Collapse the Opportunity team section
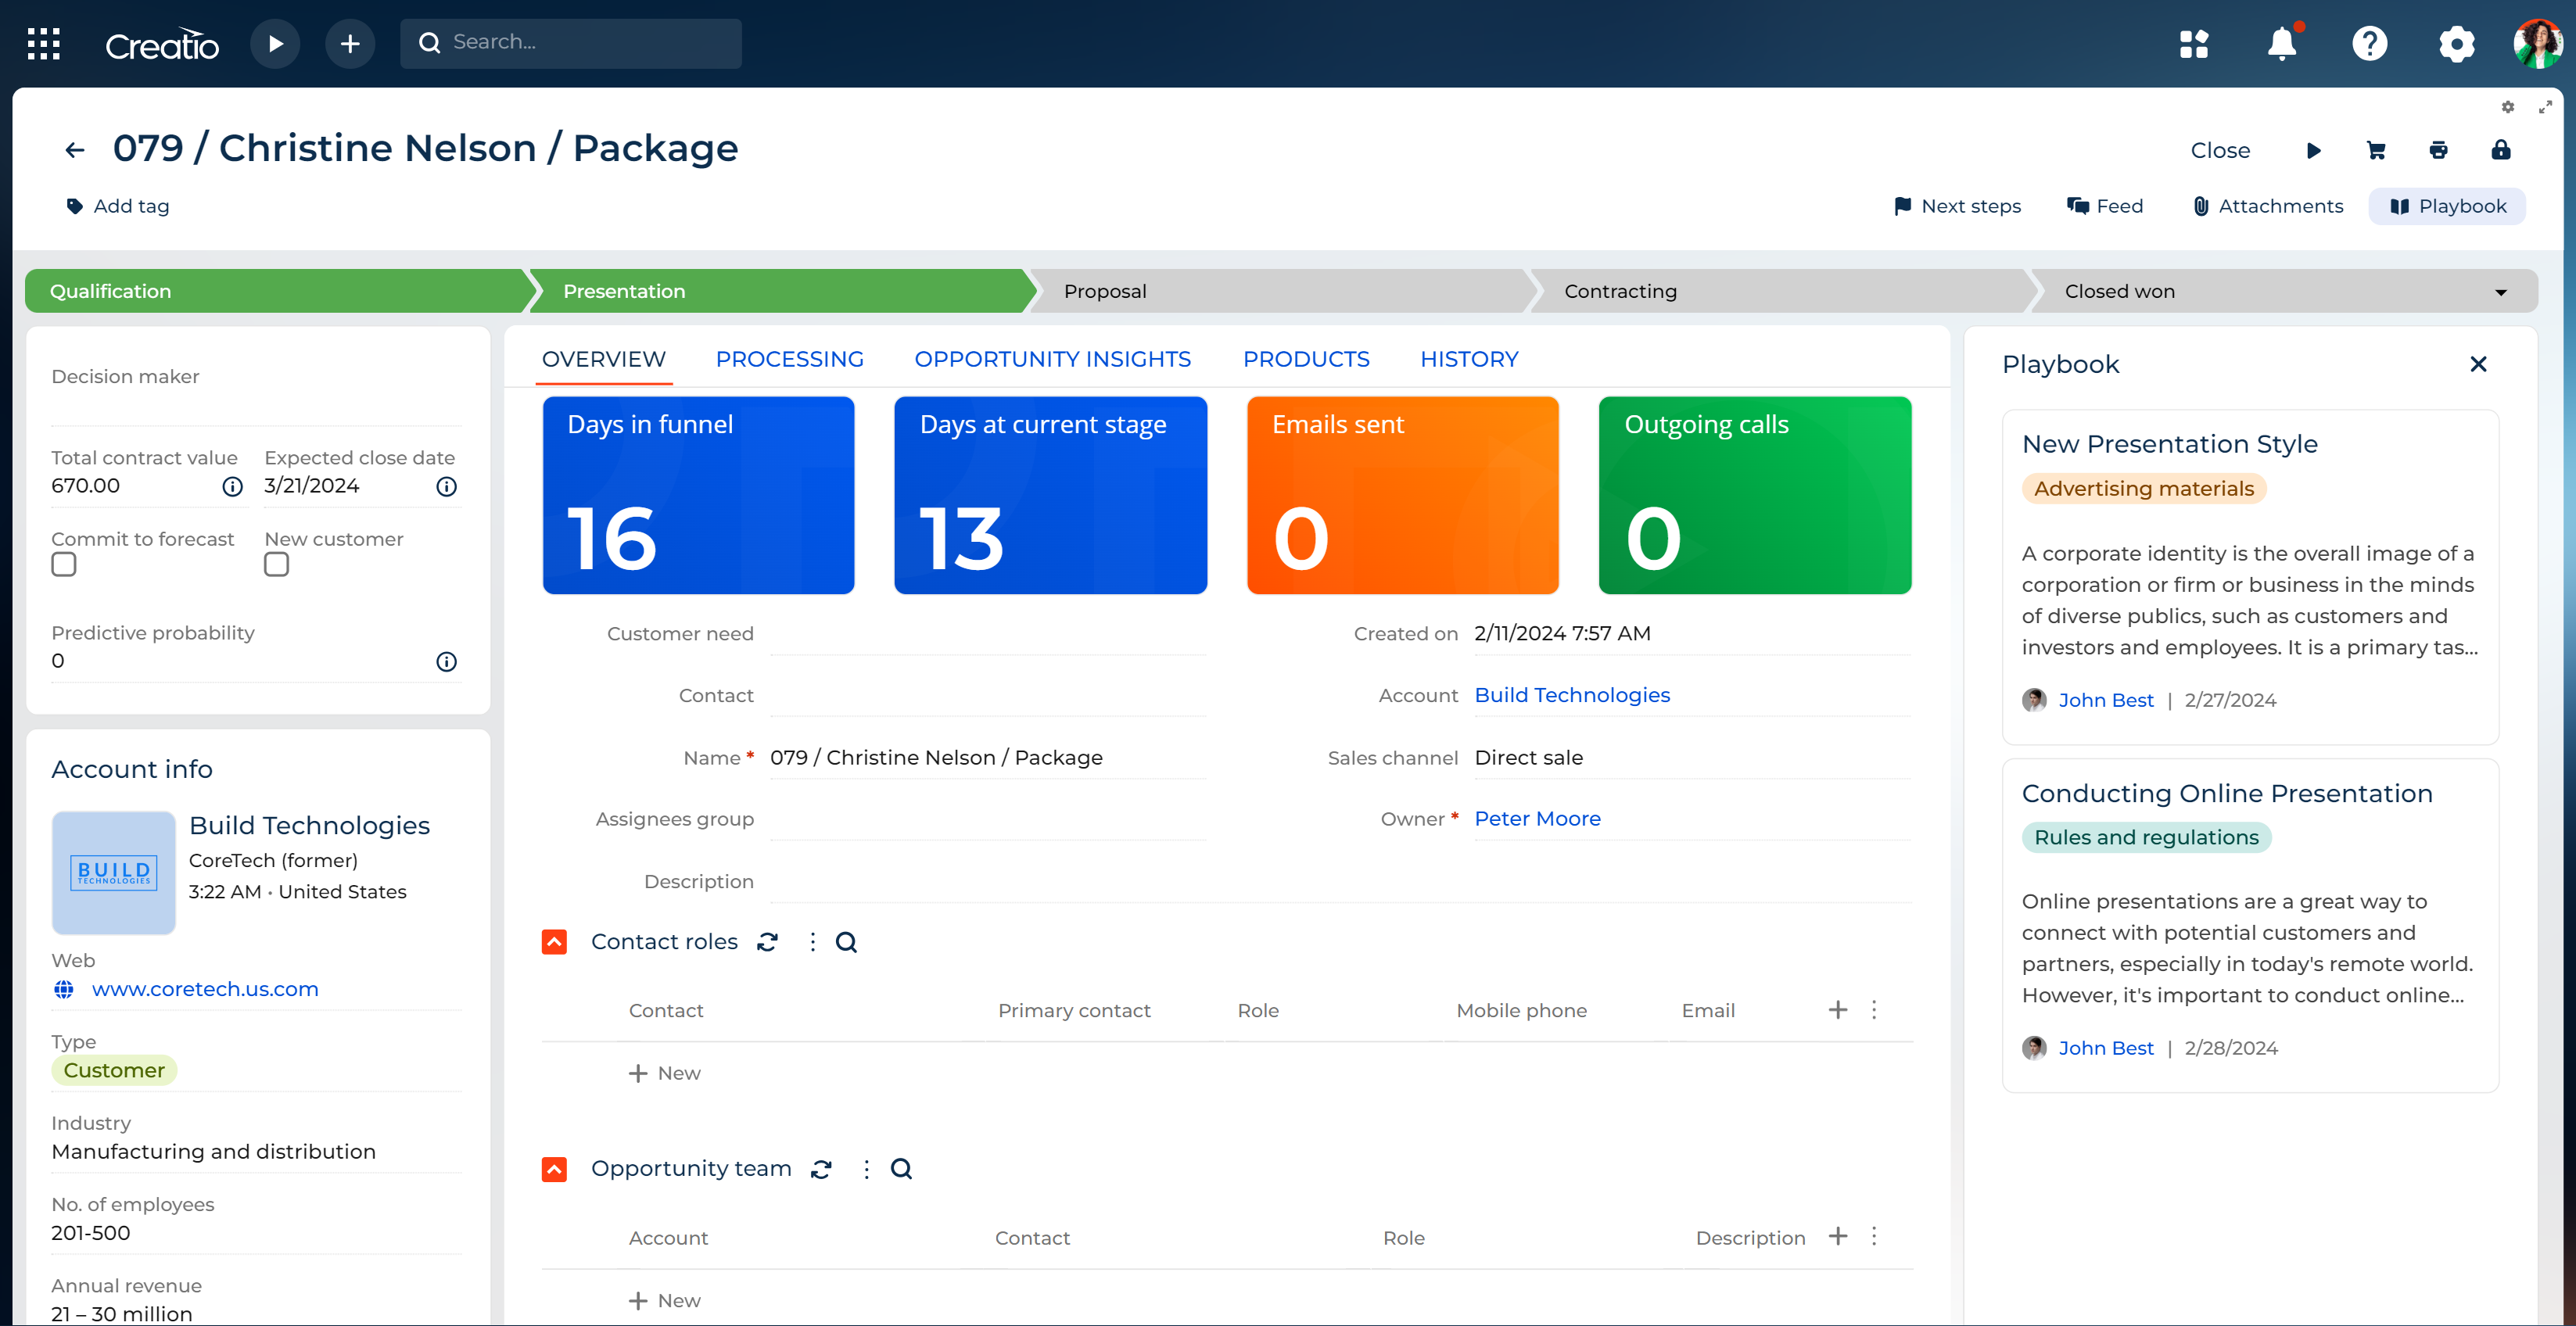The image size is (2576, 1326). pyautogui.click(x=554, y=1168)
